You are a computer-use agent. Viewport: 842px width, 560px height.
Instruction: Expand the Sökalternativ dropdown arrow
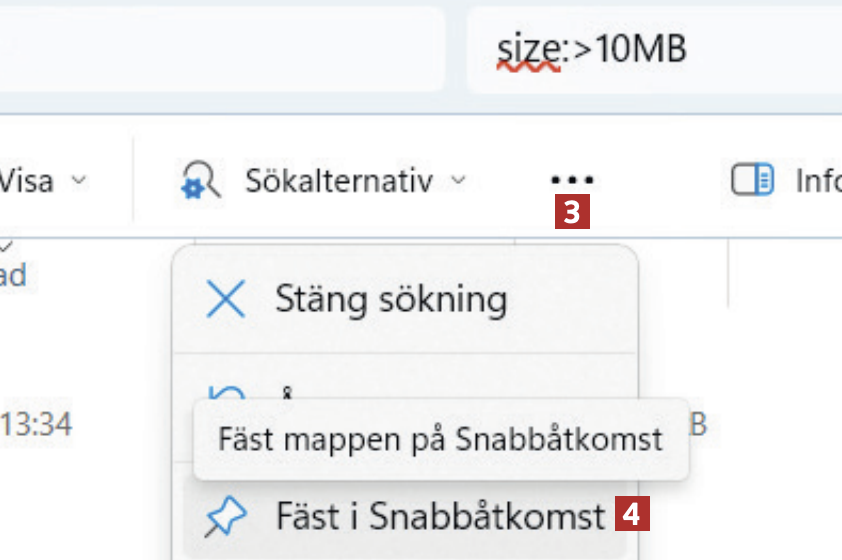pyautogui.click(x=458, y=182)
